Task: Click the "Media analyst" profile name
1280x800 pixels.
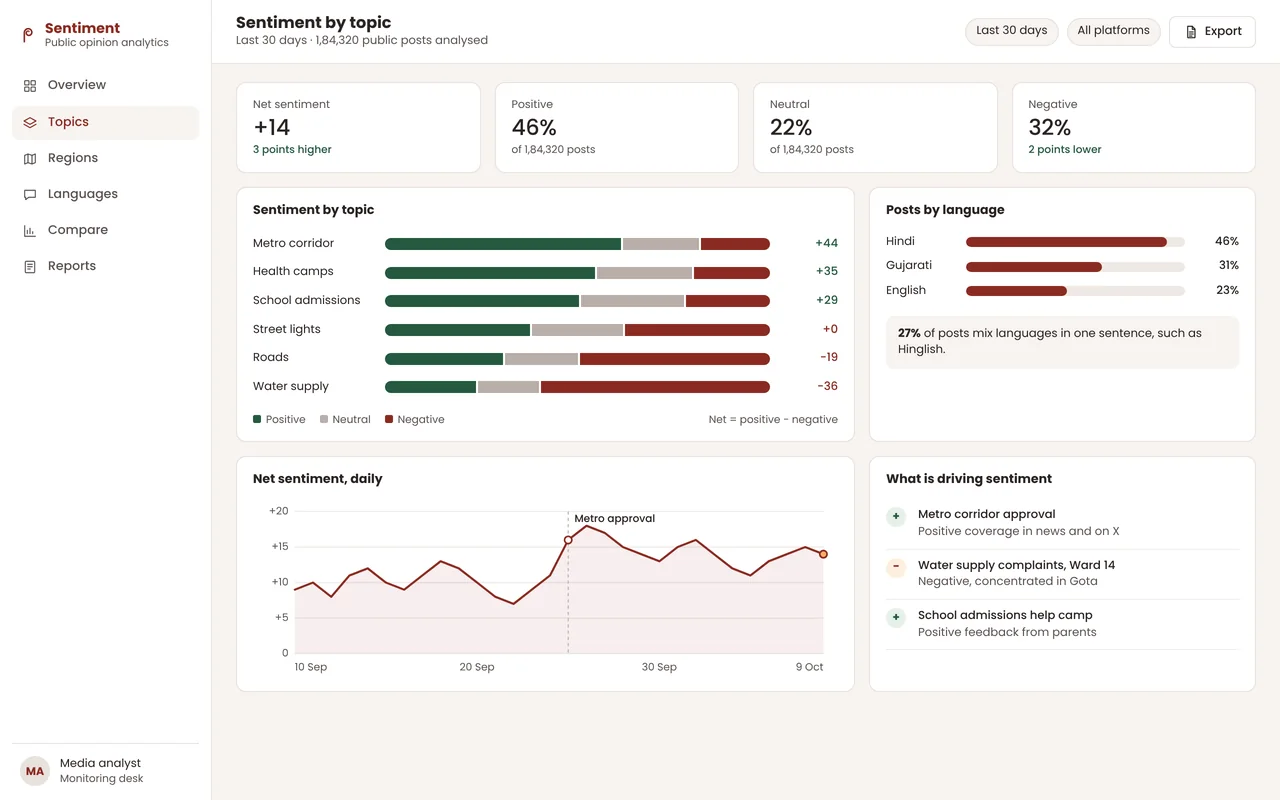Action: pos(100,763)
